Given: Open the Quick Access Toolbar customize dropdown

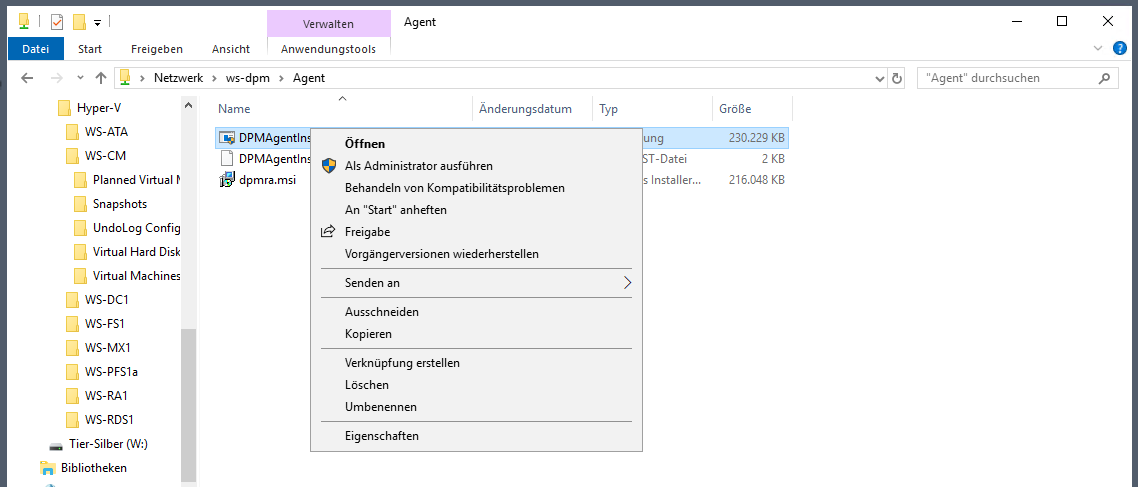Looking at the screenshot, I should [x=97, y=22].
